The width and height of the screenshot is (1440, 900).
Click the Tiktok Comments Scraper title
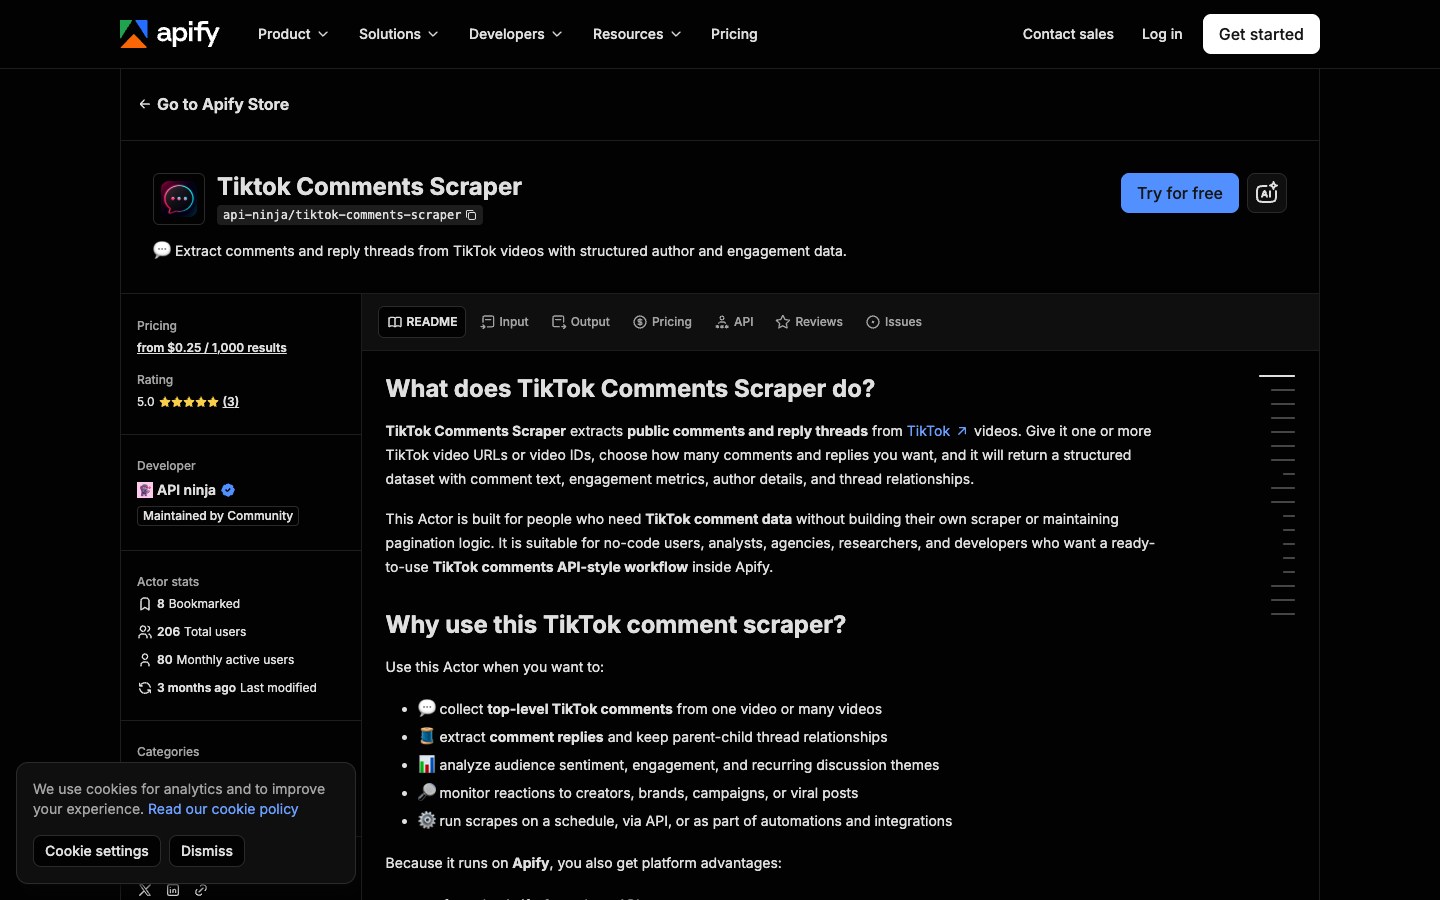369,187
